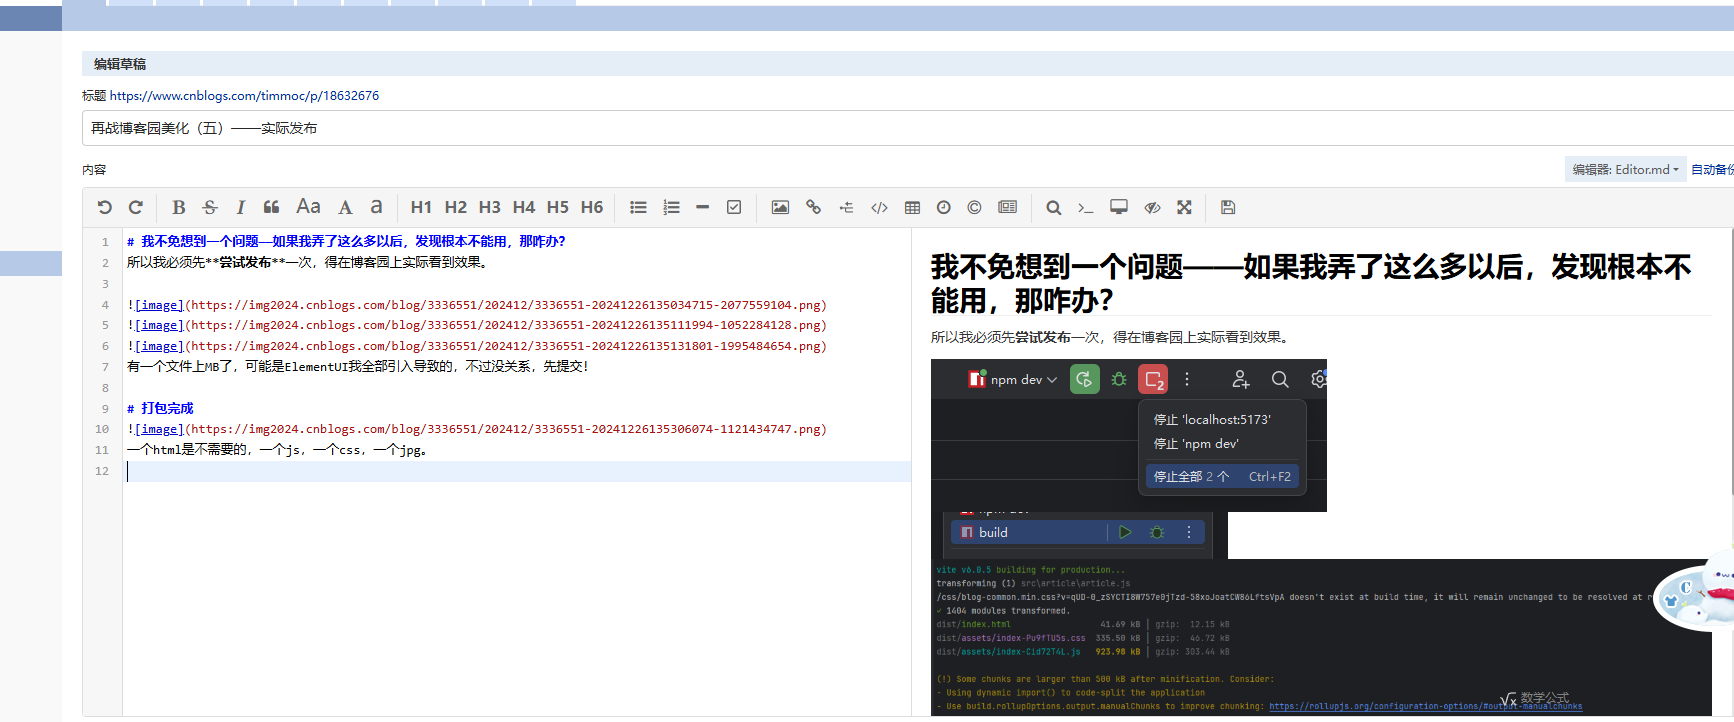Insert H2 heading
The image size is (1734, 722).
coord(455,207)
